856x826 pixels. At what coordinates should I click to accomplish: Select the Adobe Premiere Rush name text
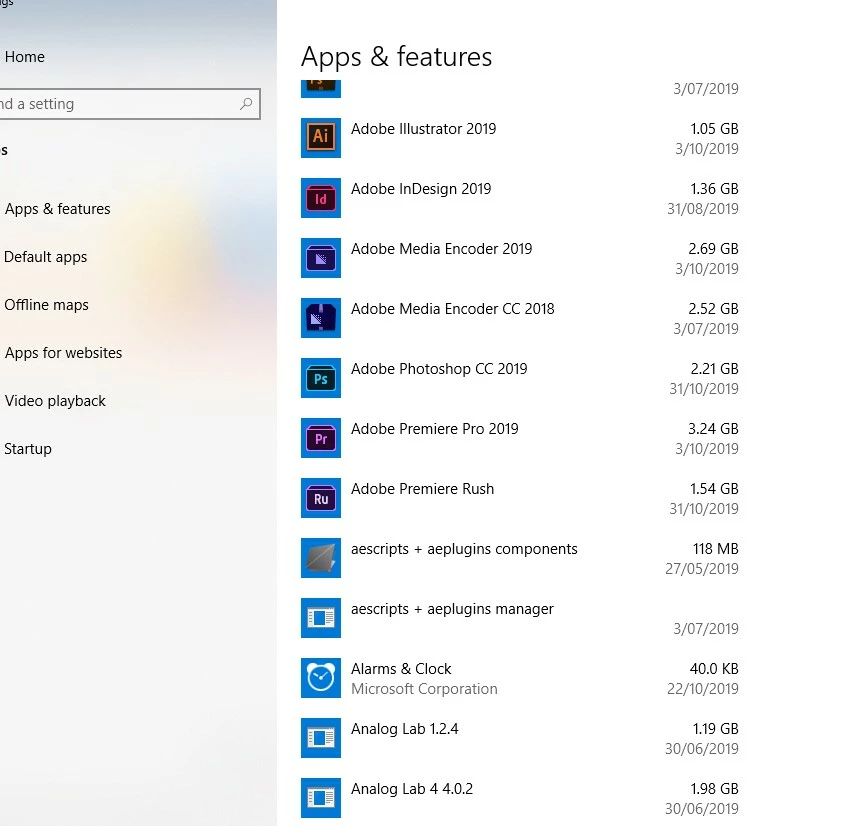pyautogui.click(x=423, y=489)
